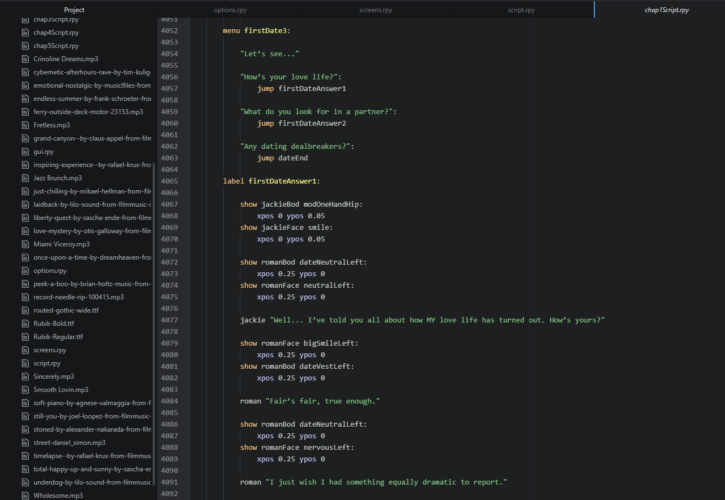Click line number 4065 in the gutter
This screenshot has width=725, height=500.
click(x=169, y=181)
